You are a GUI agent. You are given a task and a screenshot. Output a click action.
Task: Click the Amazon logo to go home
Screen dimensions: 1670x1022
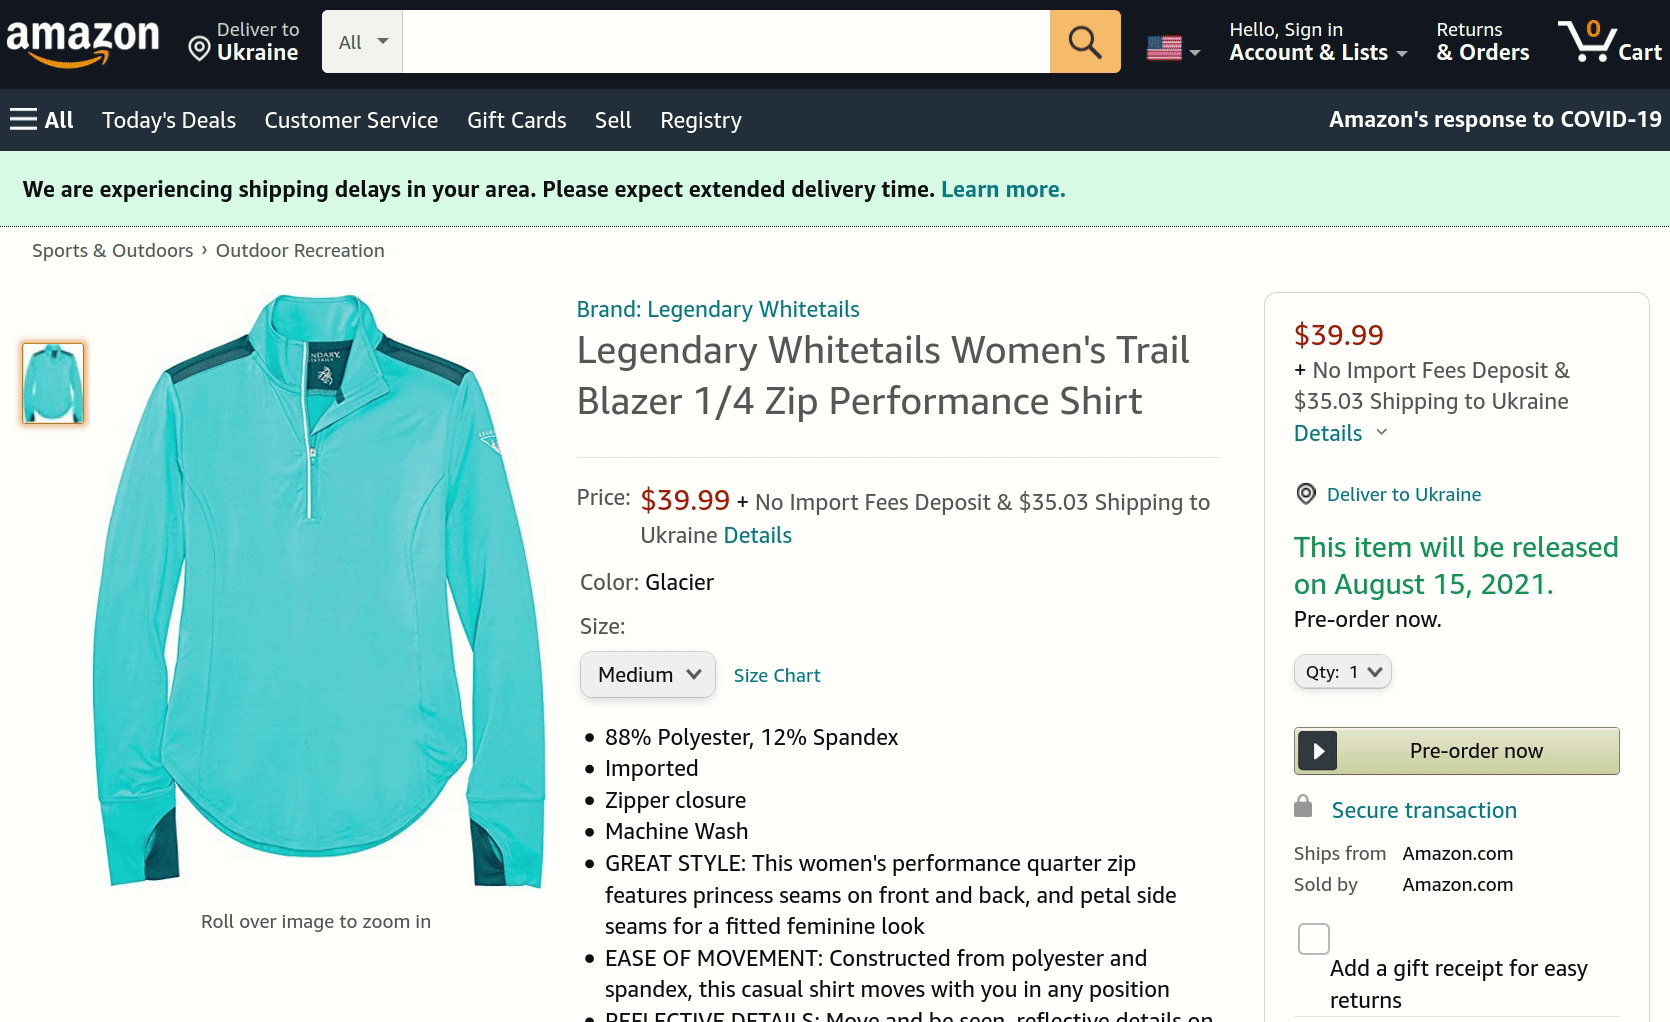tap(83, 42)
